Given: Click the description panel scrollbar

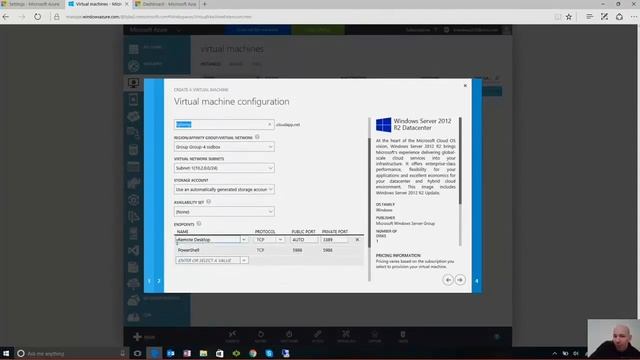Looking at the screenshot, I should tap(460, 161).
